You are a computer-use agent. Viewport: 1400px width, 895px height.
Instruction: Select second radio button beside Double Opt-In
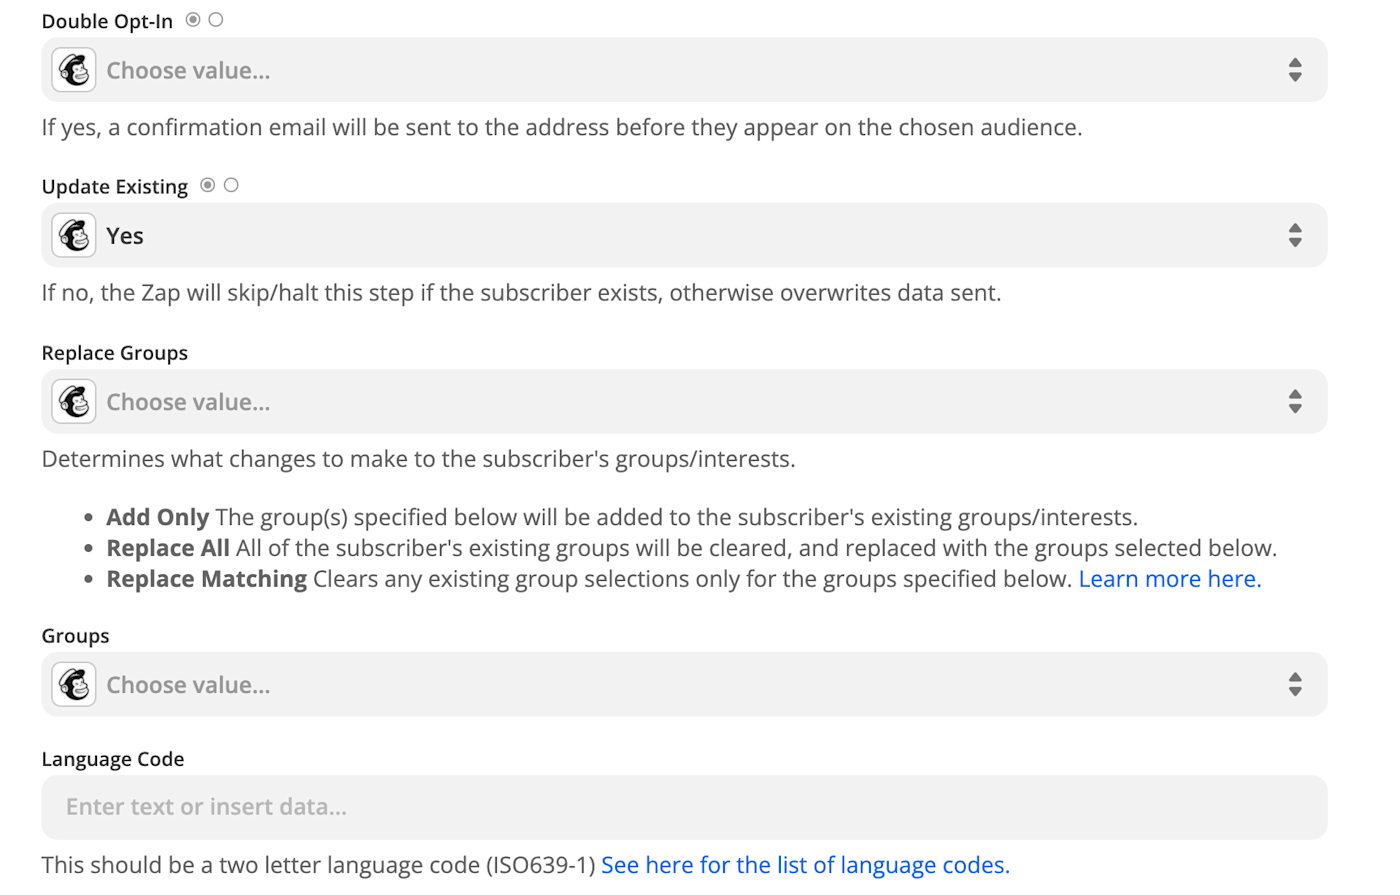216,20
